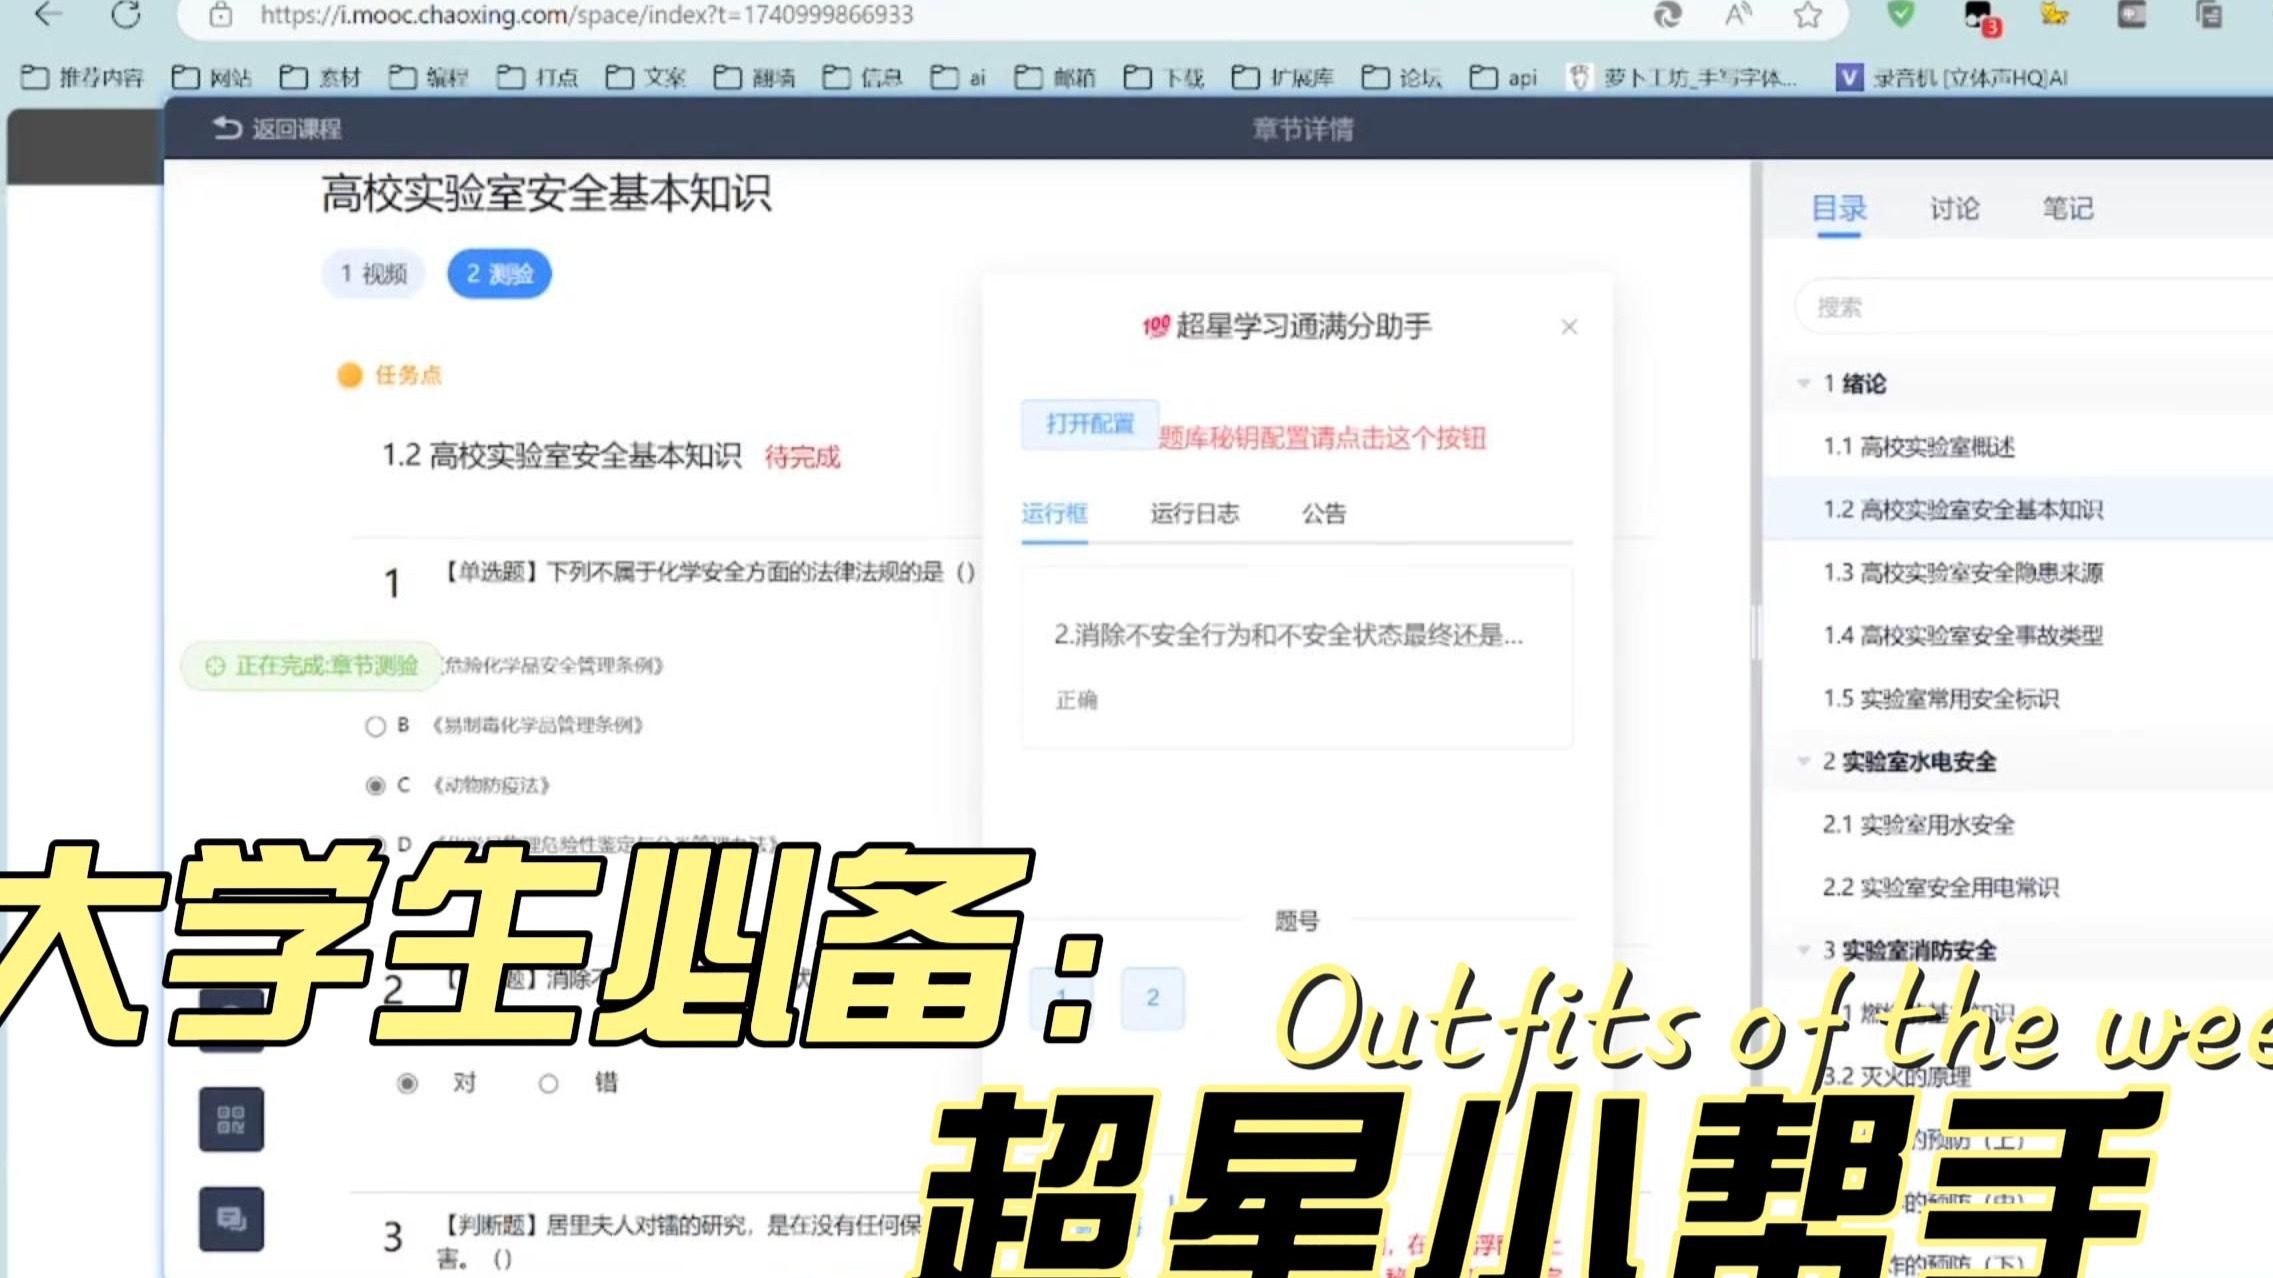Open the api bookmark folder

[1504, 77]
